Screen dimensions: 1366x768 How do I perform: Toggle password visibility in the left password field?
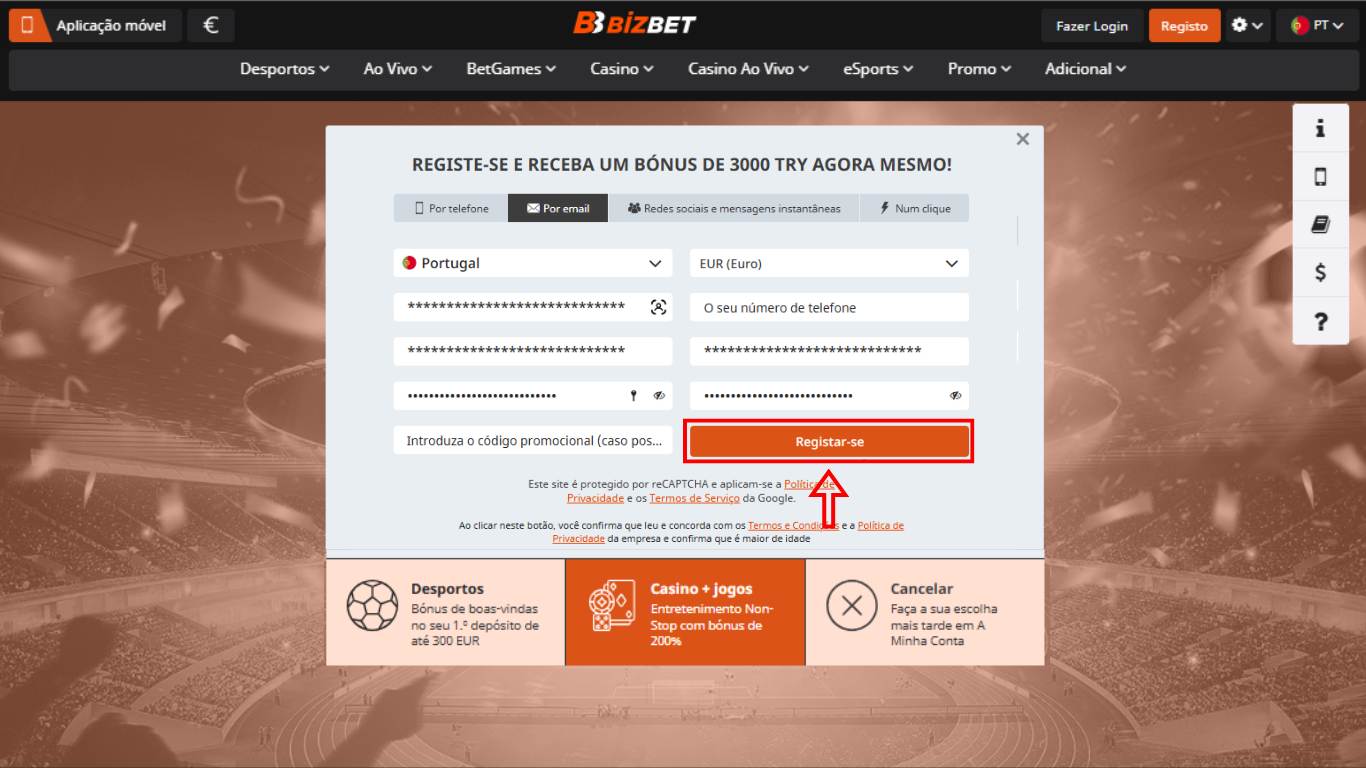(x=659, y=396)
